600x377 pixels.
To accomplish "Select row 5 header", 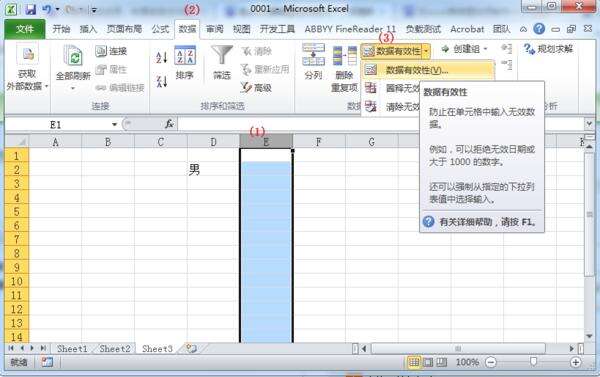I will pyautogui.click(x=16, y=212).
